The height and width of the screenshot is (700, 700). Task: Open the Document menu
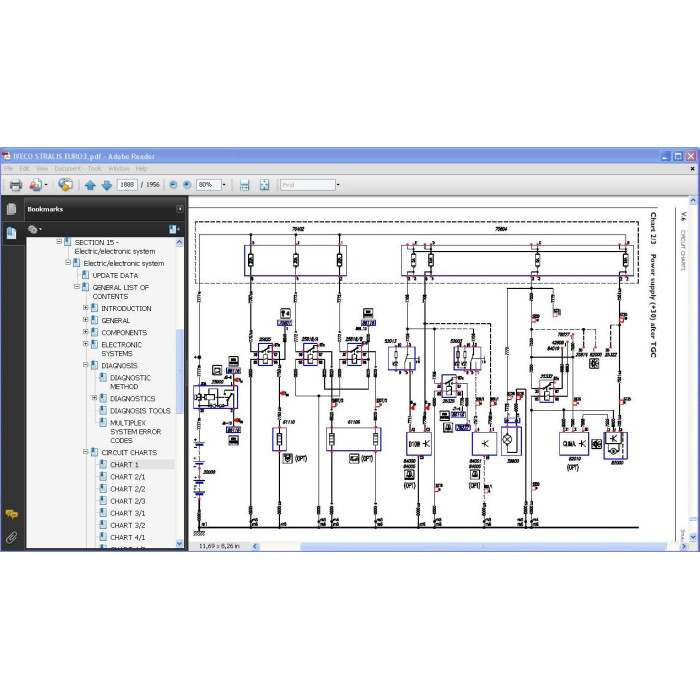point(68,169)
